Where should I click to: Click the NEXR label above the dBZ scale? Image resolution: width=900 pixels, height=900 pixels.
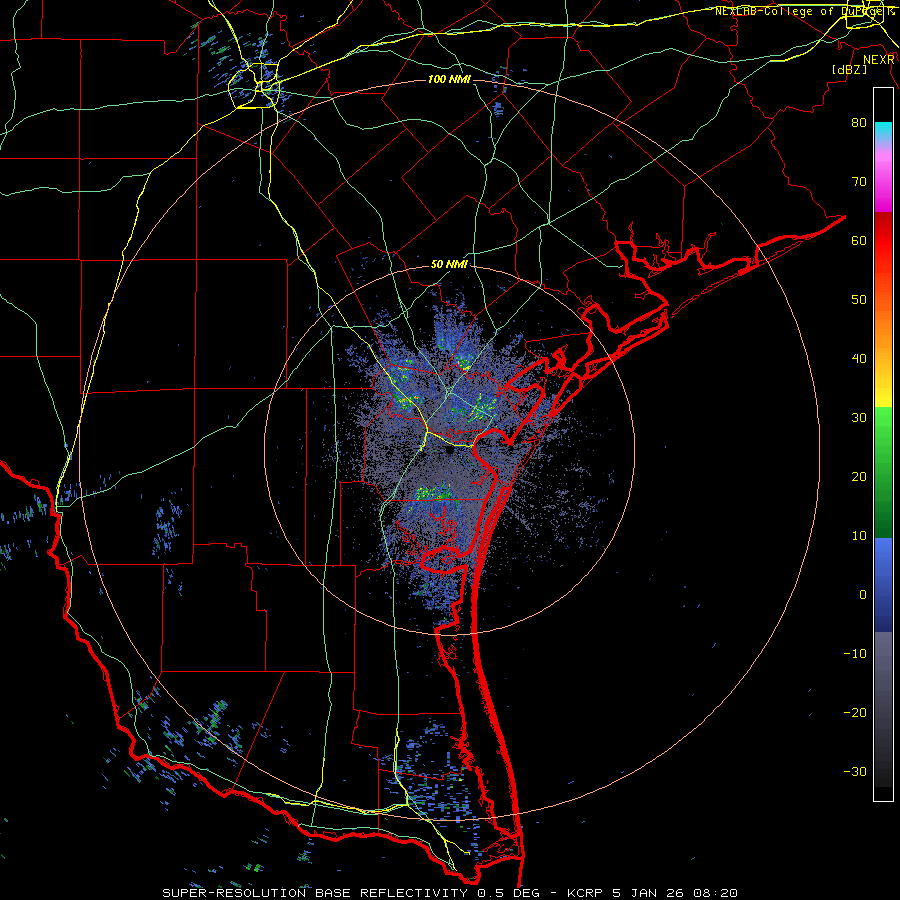point(879,60)
